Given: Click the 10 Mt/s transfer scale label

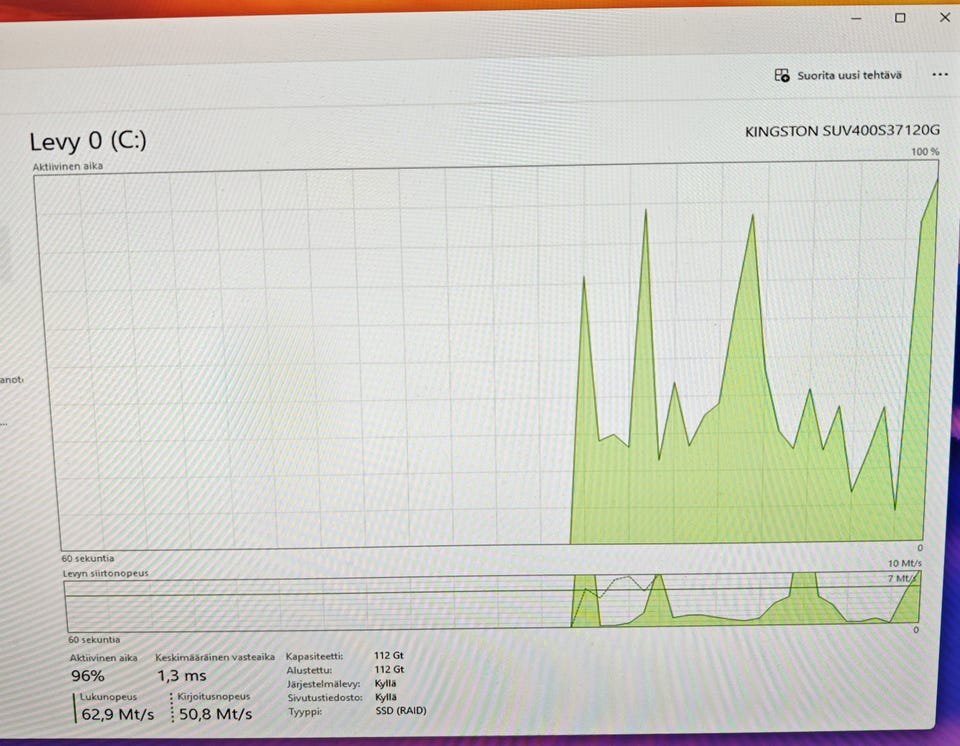Looking at the screenshot, I should [904, 563].
